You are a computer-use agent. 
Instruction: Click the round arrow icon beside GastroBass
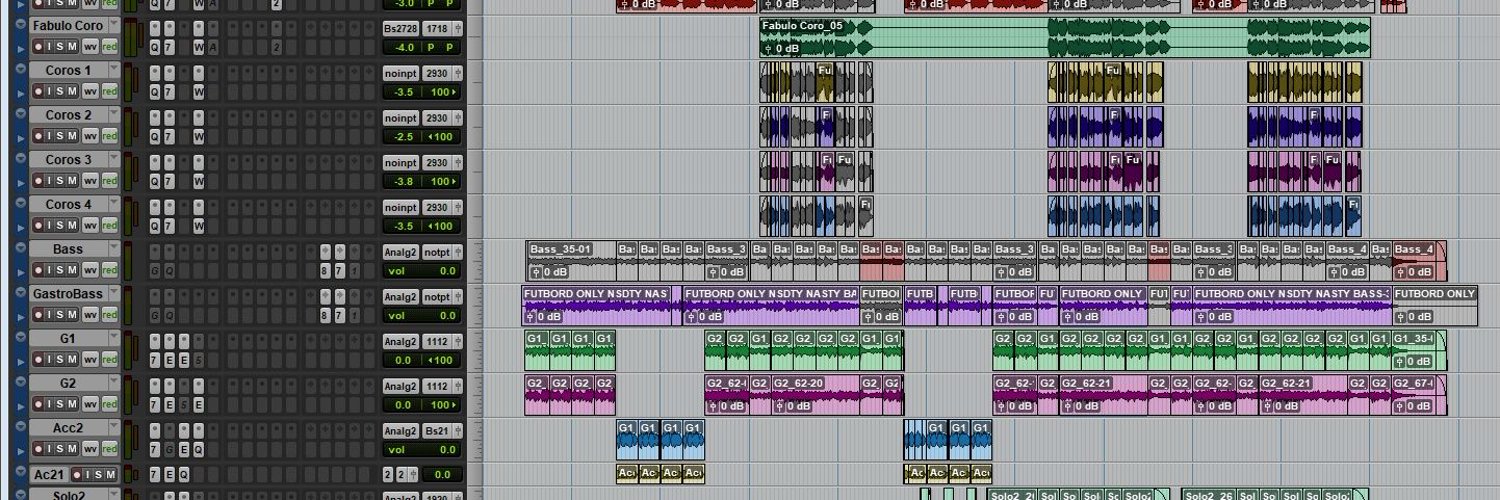pyautogui.click(x=21, y=292)
